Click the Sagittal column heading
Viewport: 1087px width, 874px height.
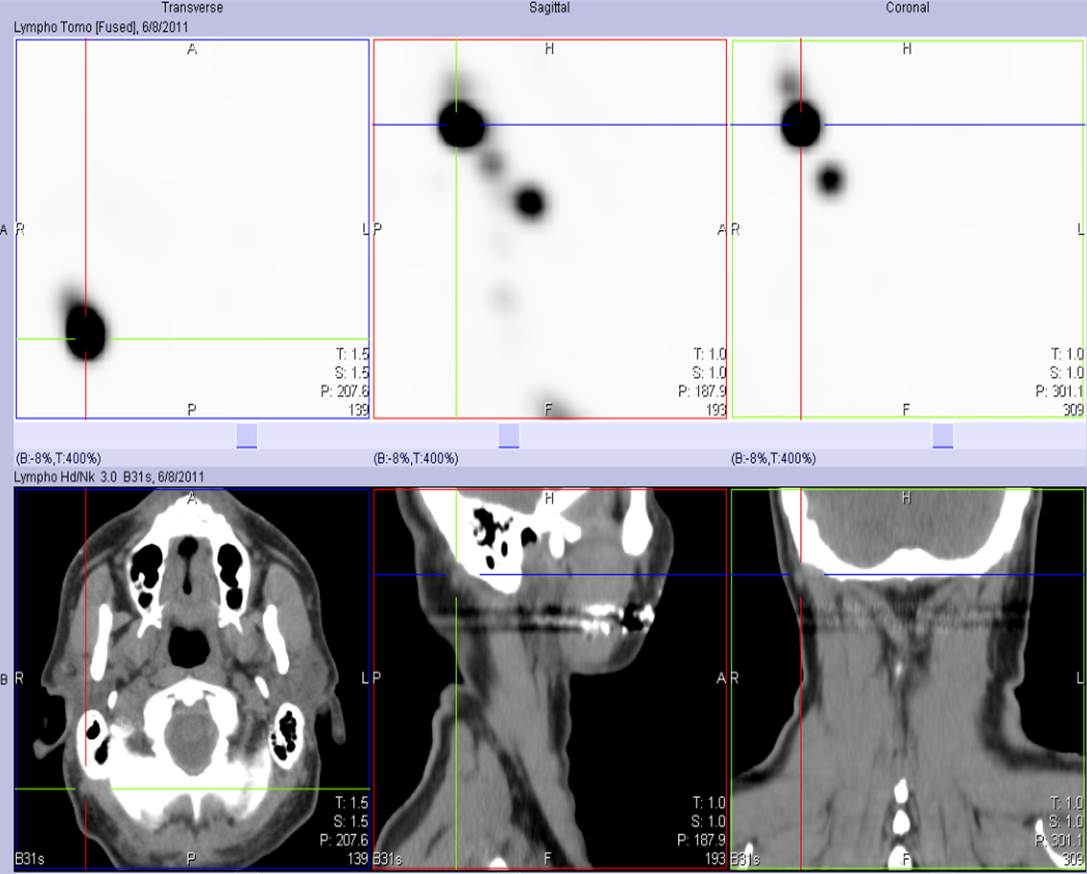coord(550,8)
